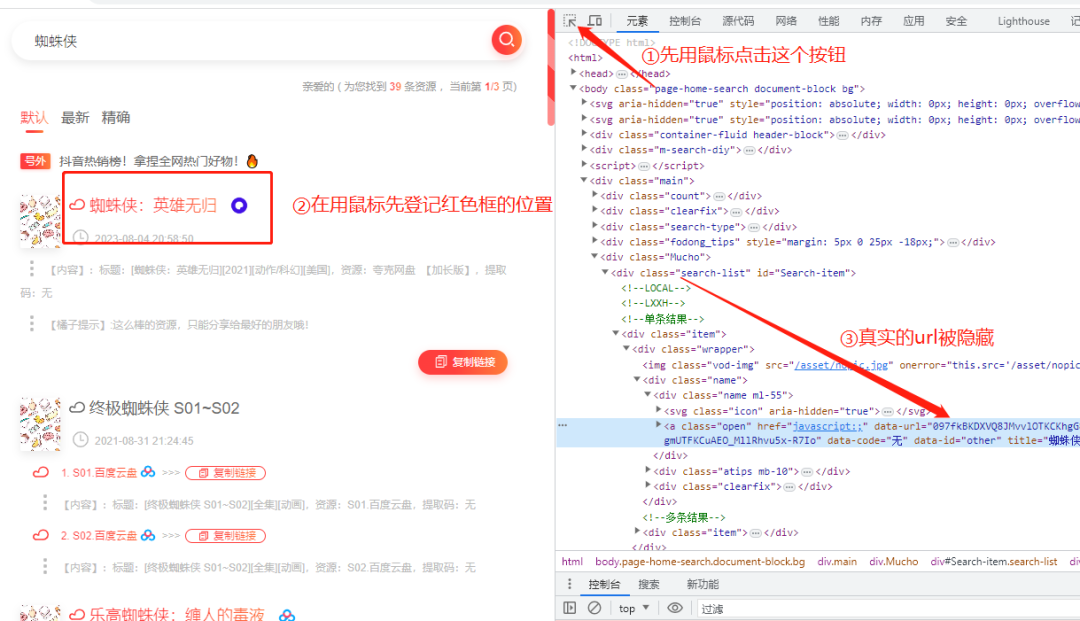Expand the svg class icon node
This screenshot has height=621, width=1080.
658,410
